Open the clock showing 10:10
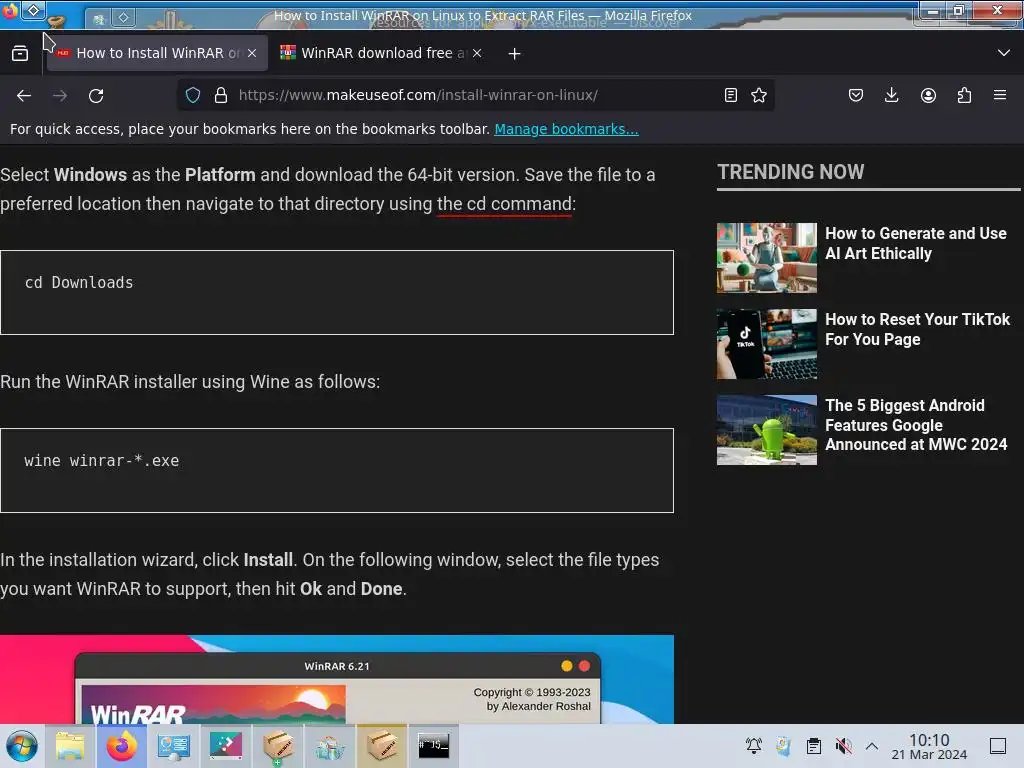This screenshot has width=1024, height=768. [x=929, y=746]
